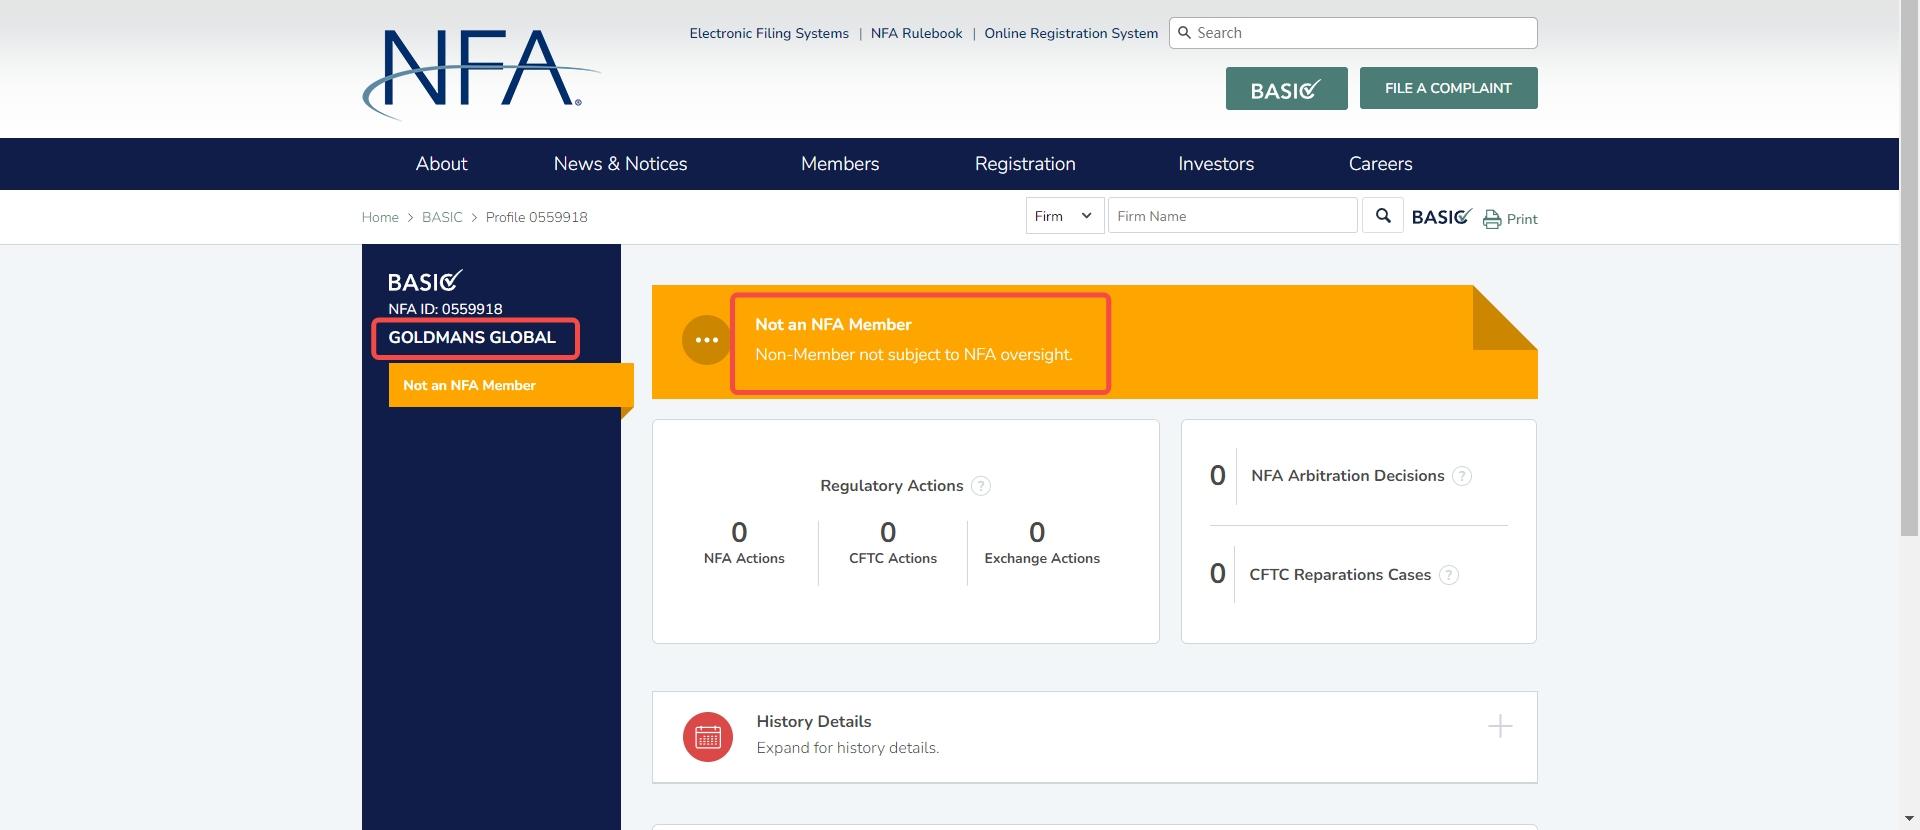Focus the top Search input field

(x=1353, y=33)
